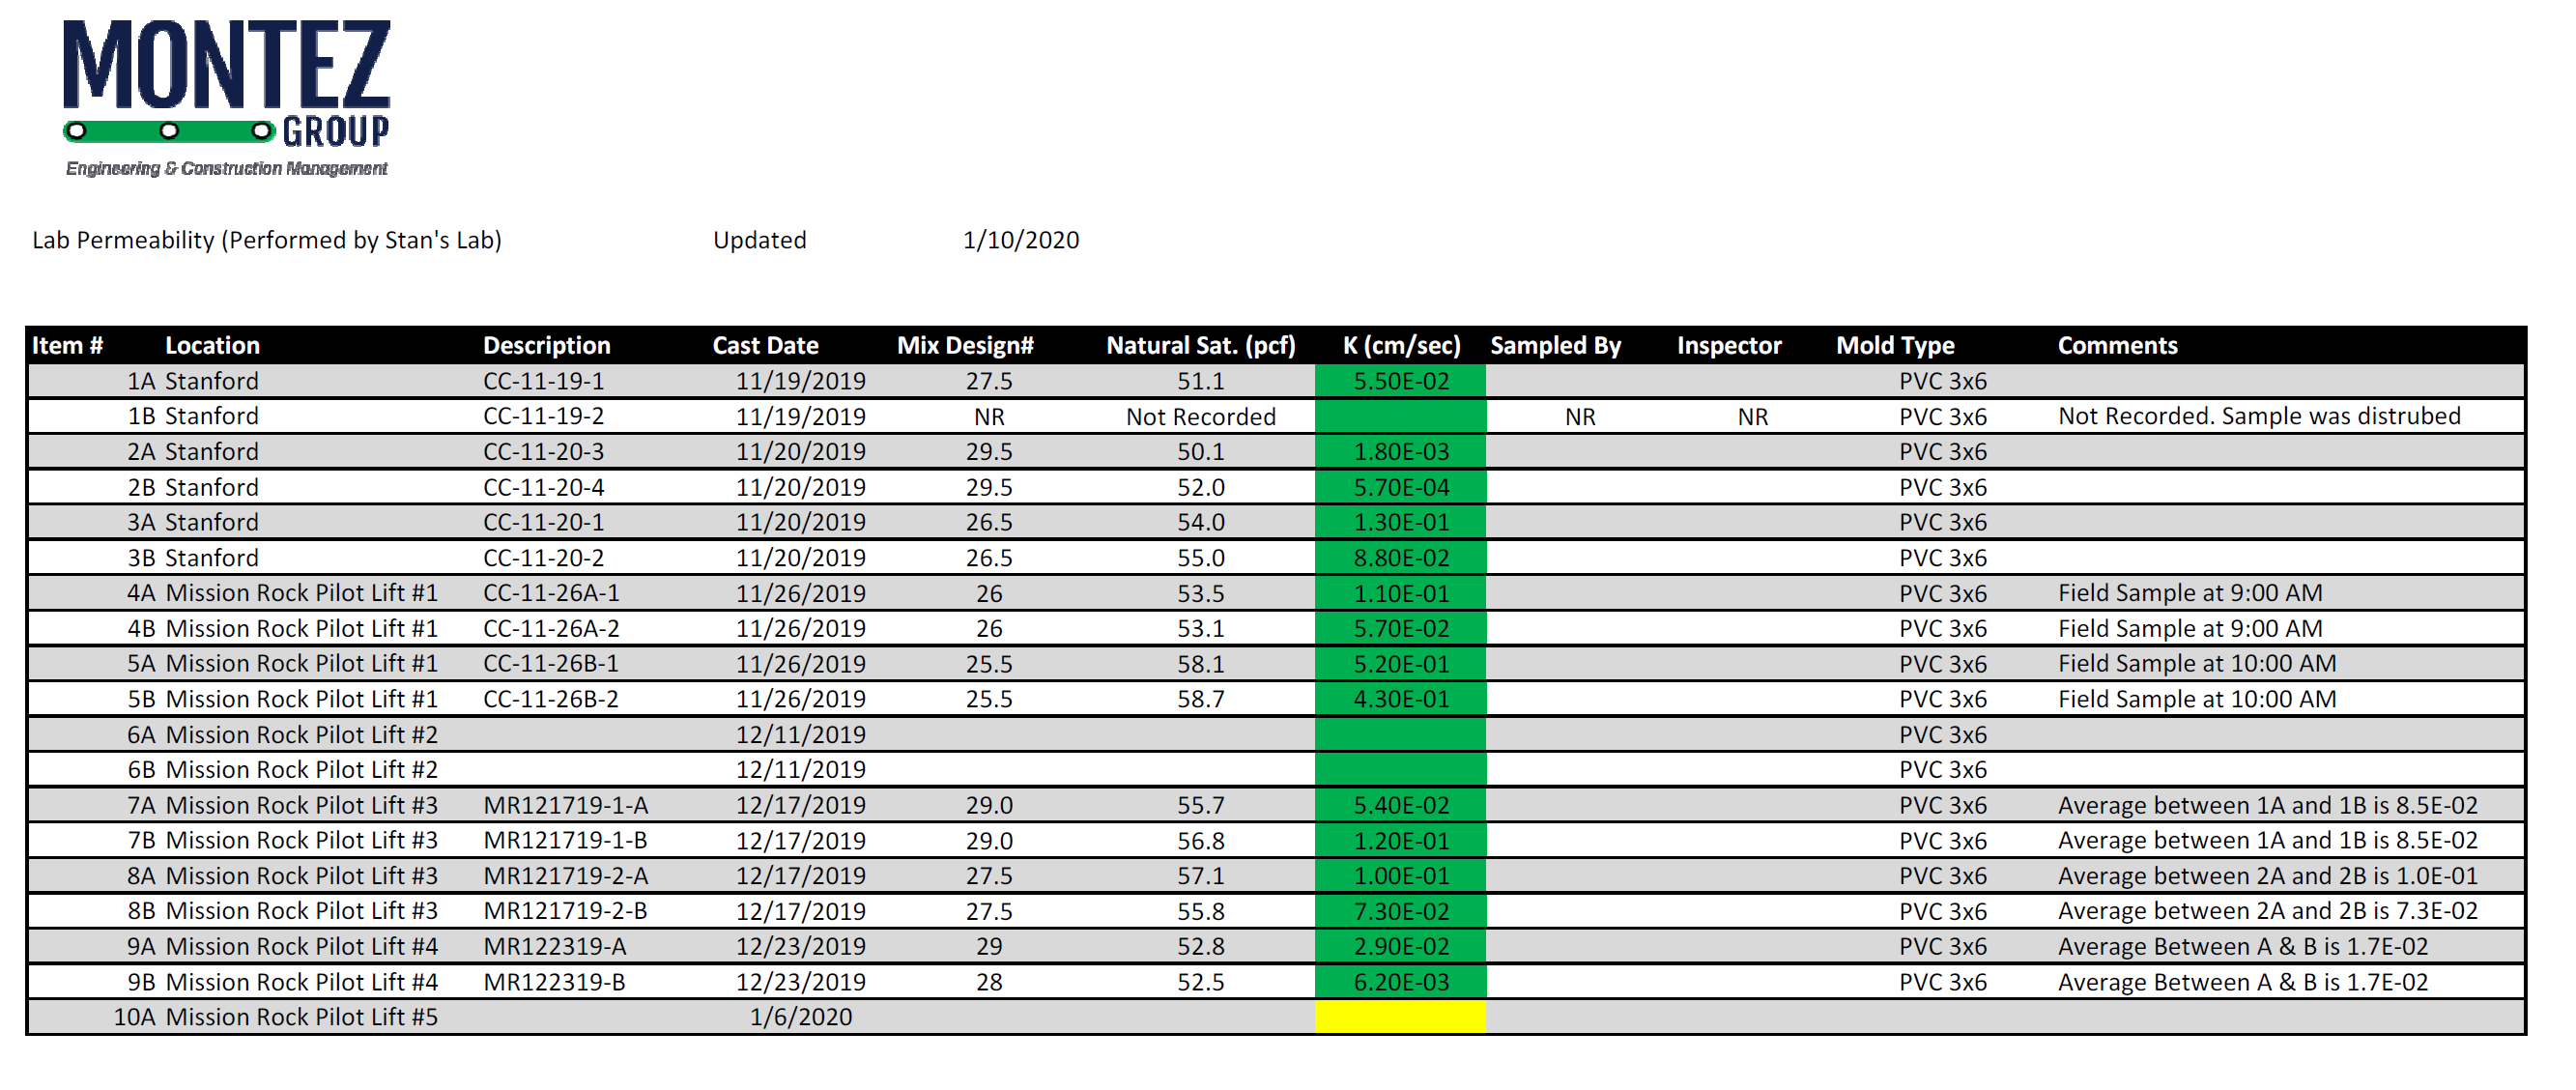2576x1090 pixels.
Task: Click the comment 'Field Sample at 10:00 AM' for 5B
Action: (x=2197, y=700)
